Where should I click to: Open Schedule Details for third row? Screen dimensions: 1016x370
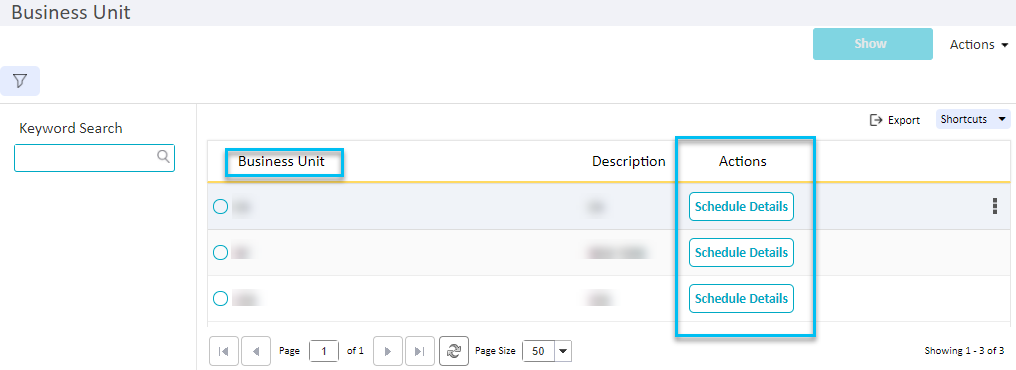(741, 298)
